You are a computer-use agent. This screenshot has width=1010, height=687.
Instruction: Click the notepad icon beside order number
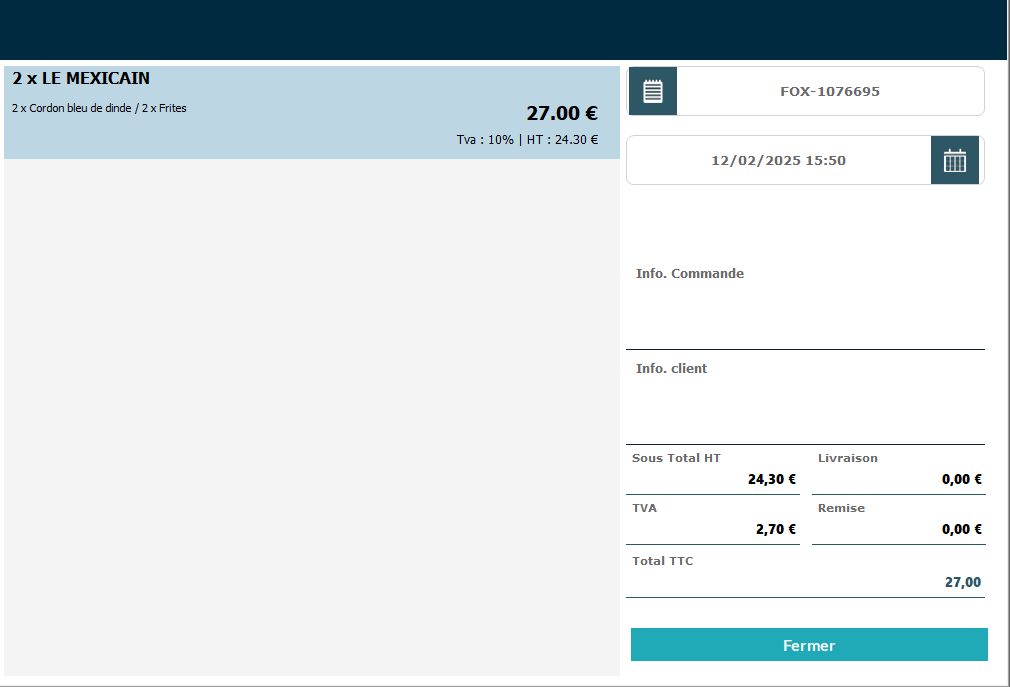click(652, 91)
